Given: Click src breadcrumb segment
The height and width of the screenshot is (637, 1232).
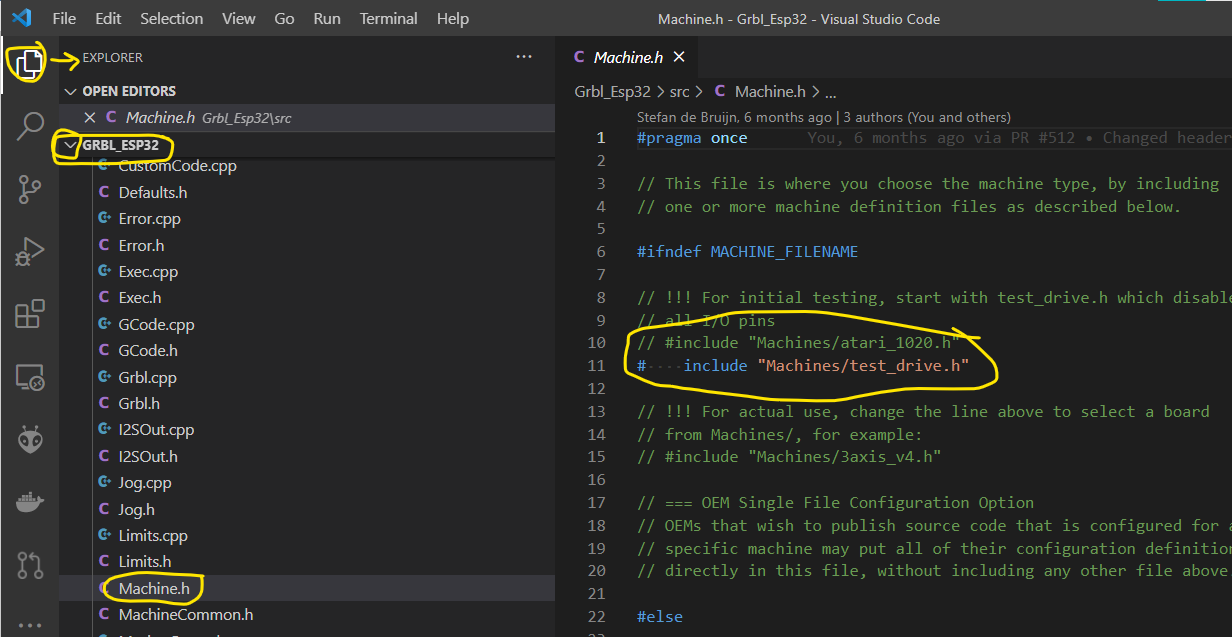Looking at the screenshot, I should point(679,91).
